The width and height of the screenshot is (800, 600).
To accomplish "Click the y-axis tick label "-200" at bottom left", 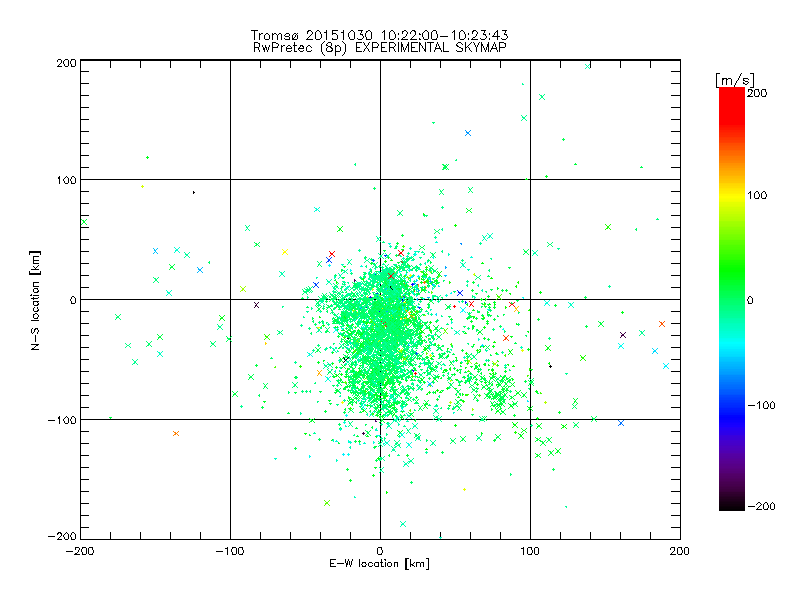I will coord(62,536).
